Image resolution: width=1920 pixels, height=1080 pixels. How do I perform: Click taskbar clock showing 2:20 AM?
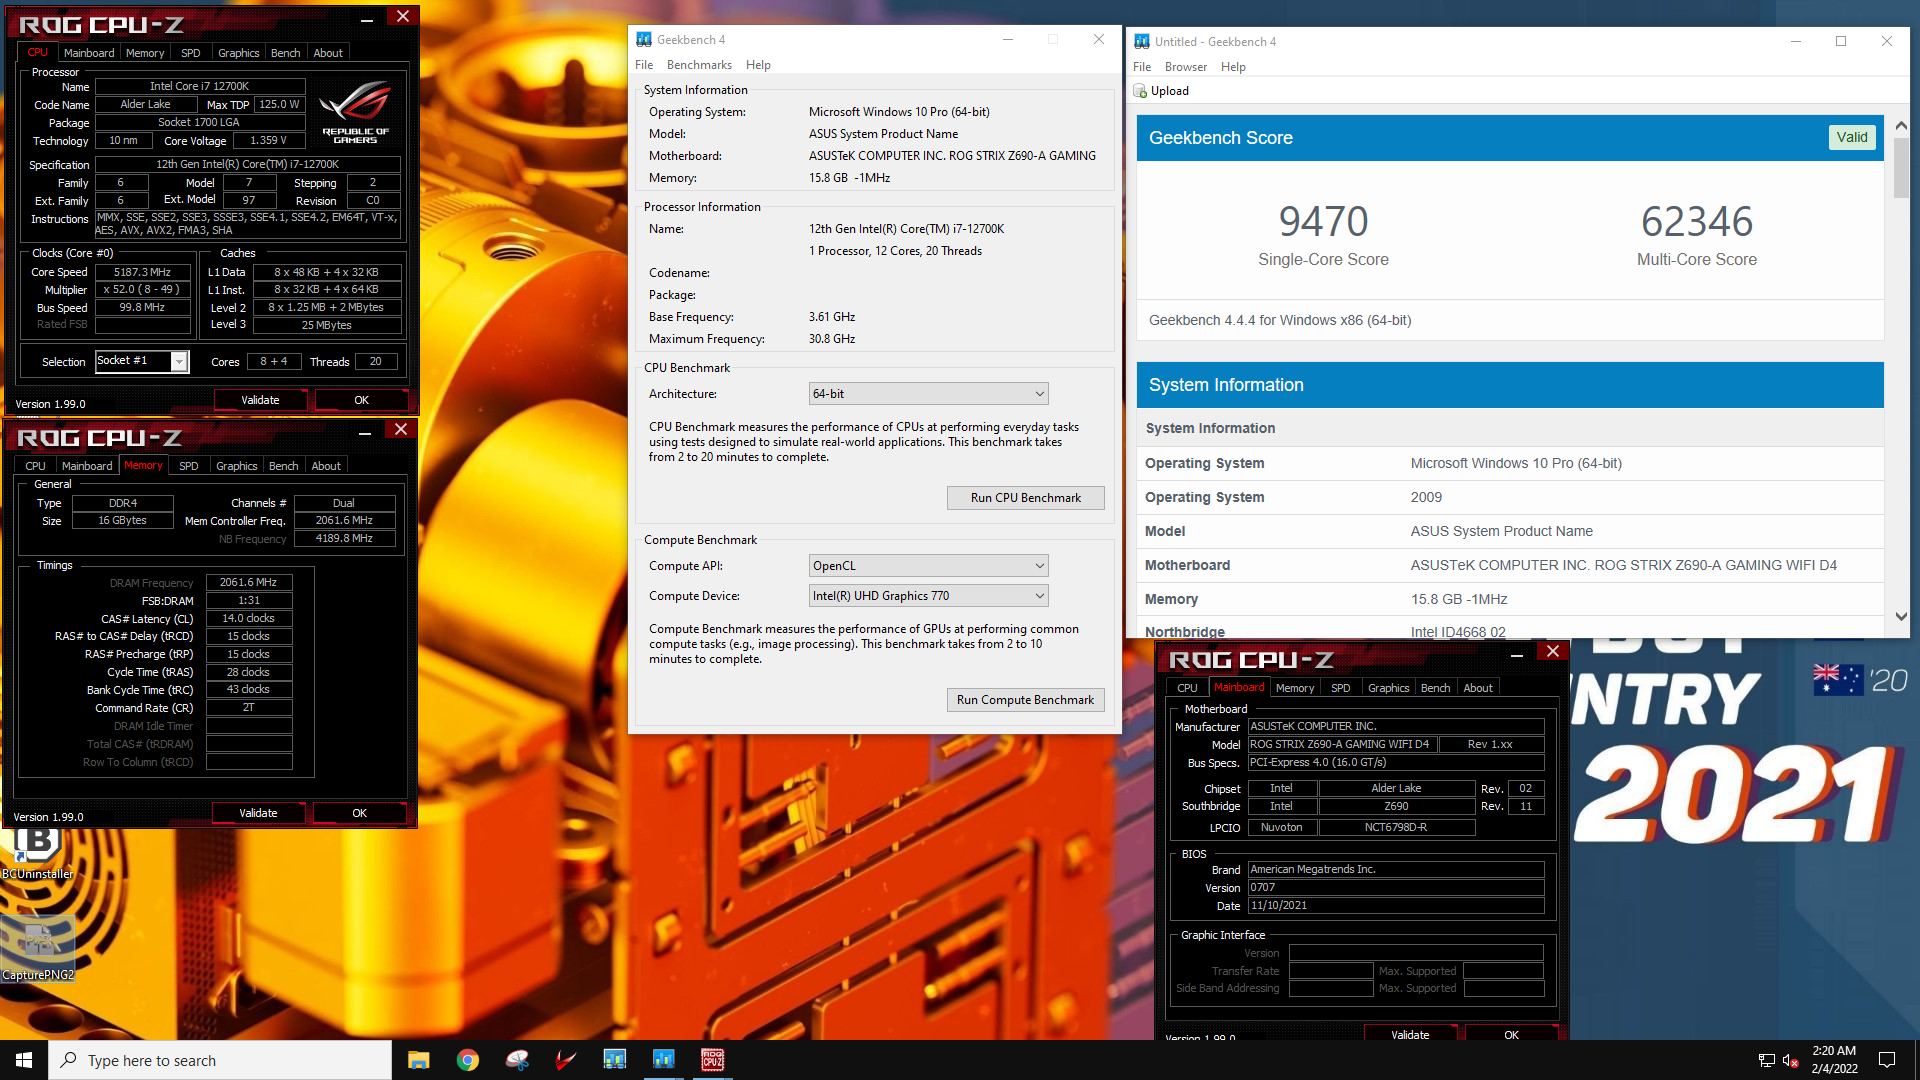tap(1834, 1060)
